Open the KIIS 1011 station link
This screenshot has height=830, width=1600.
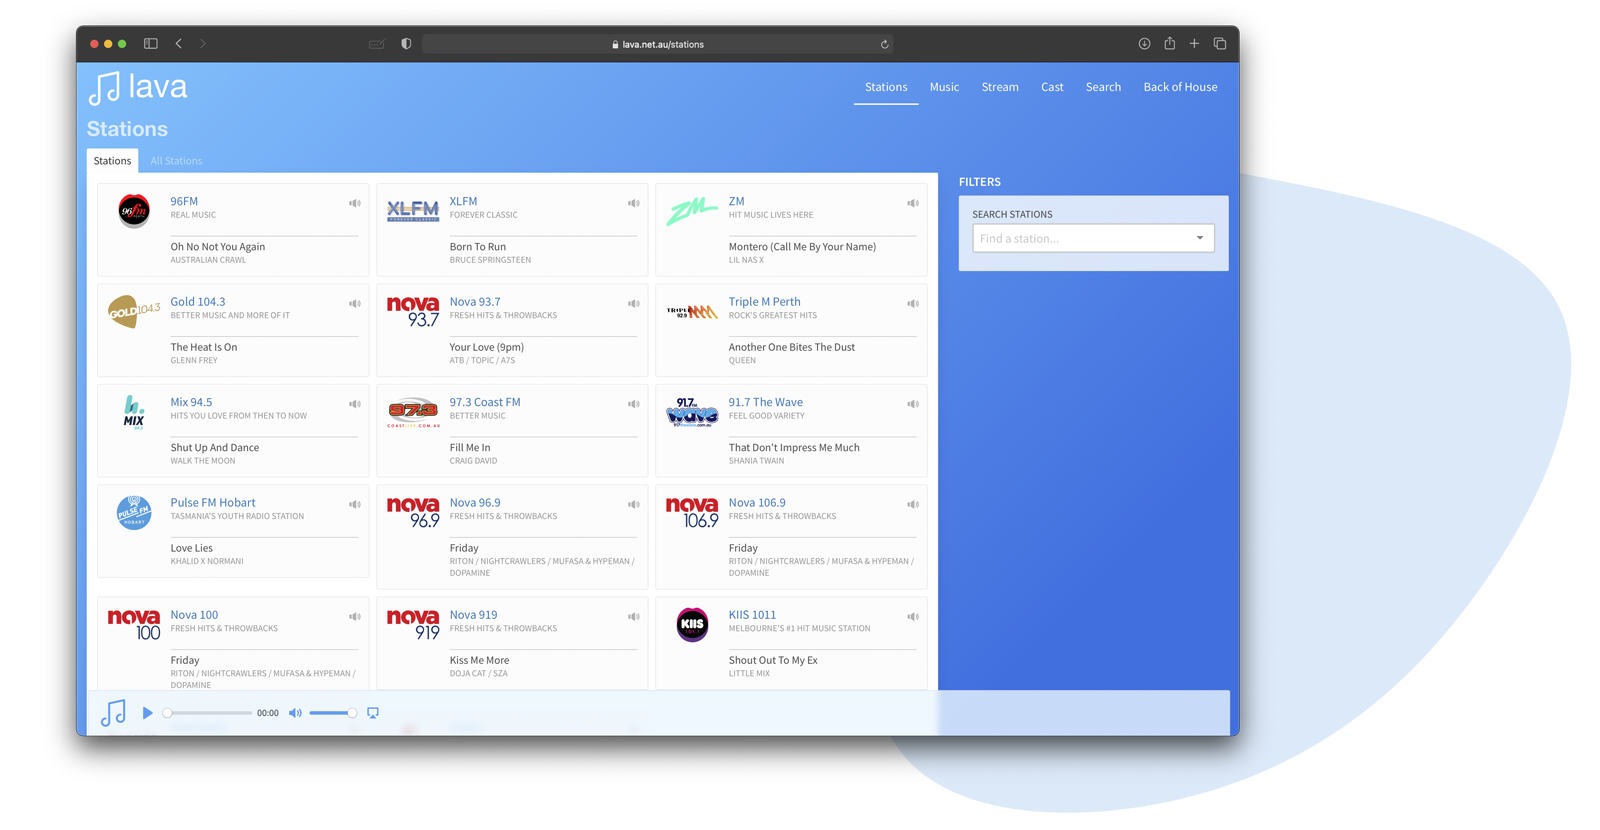tap(752, 615)
